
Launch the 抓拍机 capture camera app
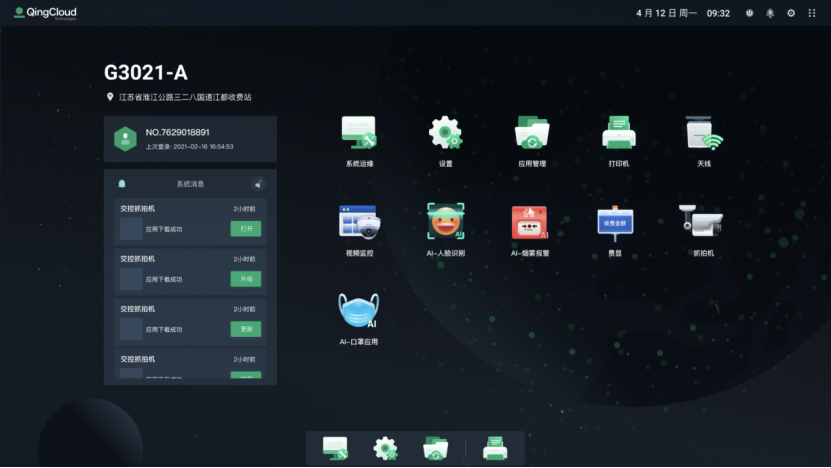coord(701,220)
